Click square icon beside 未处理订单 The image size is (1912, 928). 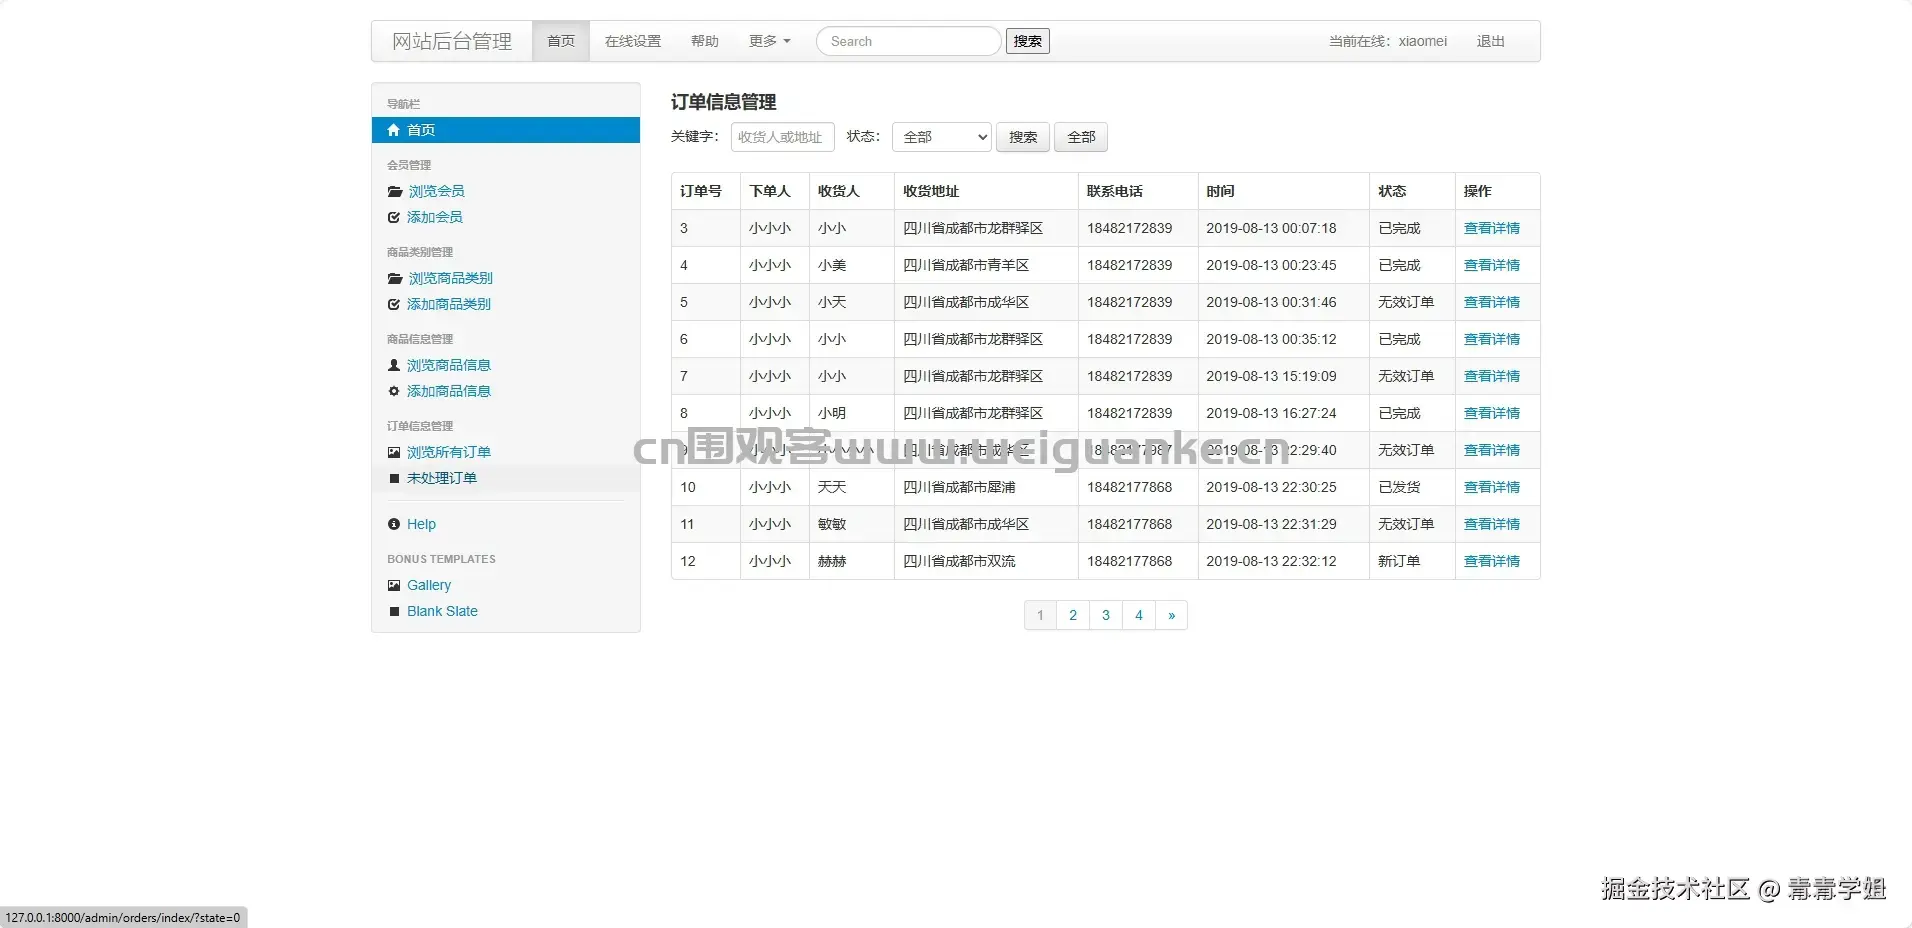click(x=394, y=478)
